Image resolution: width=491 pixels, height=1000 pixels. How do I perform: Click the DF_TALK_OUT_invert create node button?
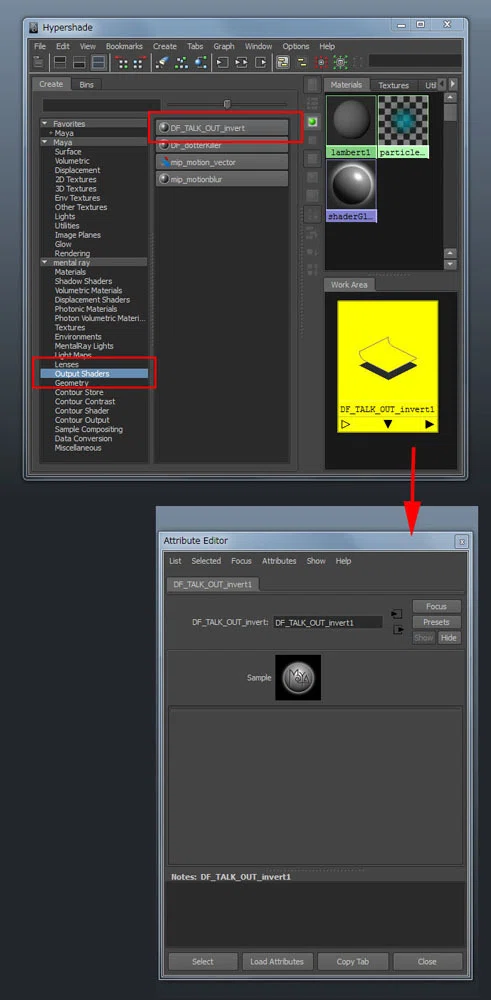pyautogui.click(x=222, y=128)
